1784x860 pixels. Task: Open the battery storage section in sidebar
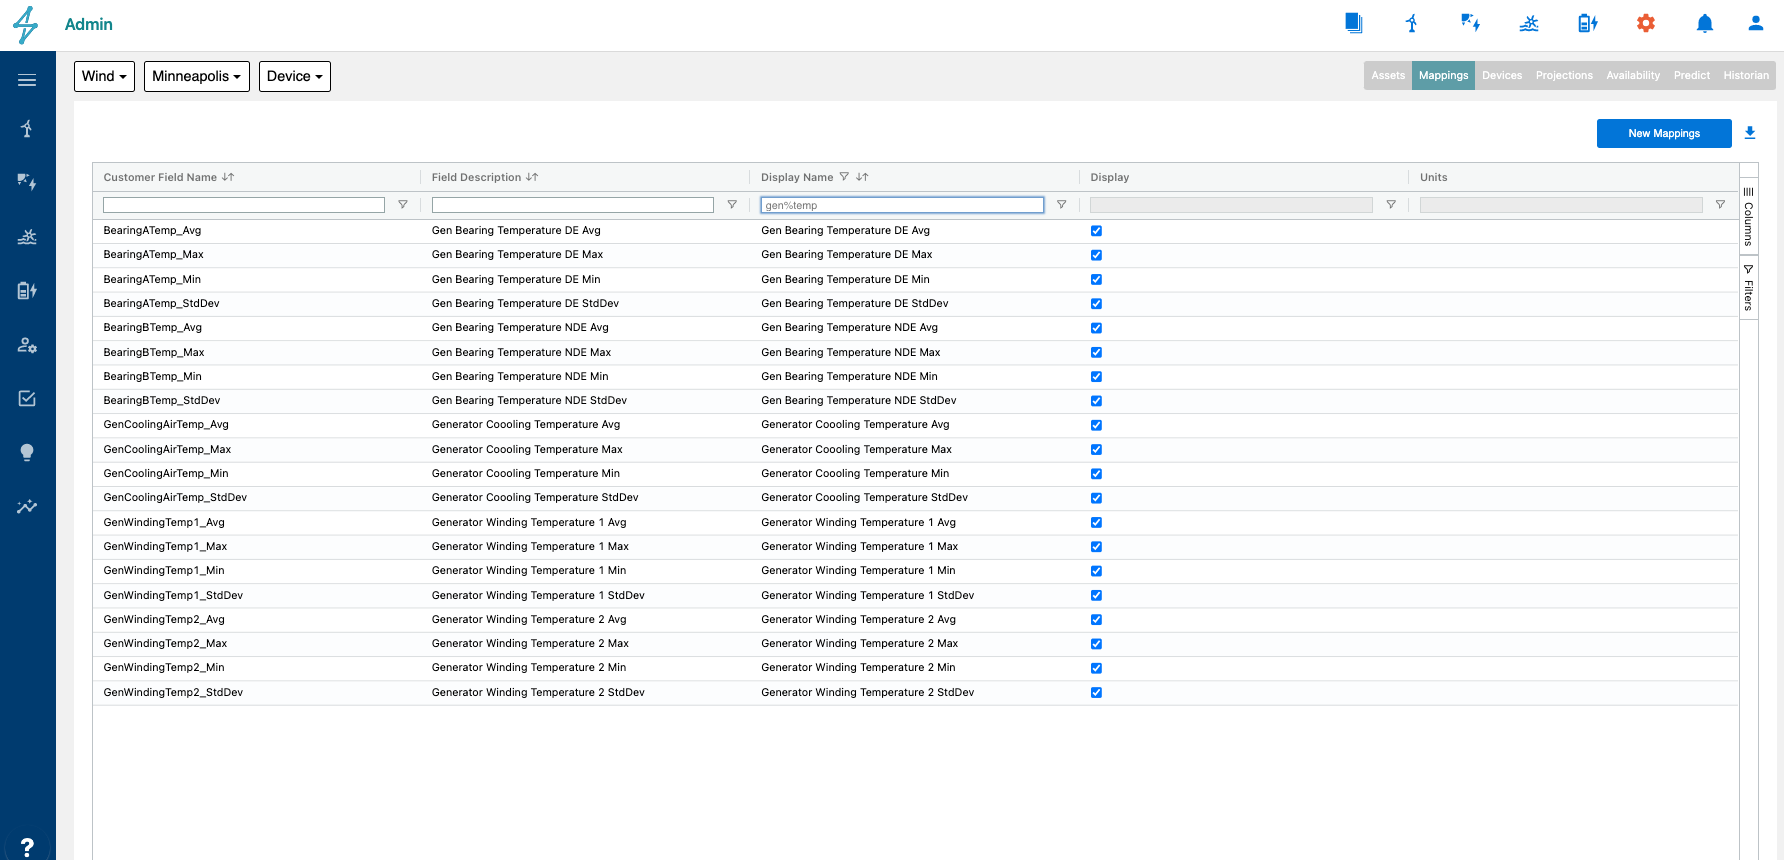coord(27,291)
